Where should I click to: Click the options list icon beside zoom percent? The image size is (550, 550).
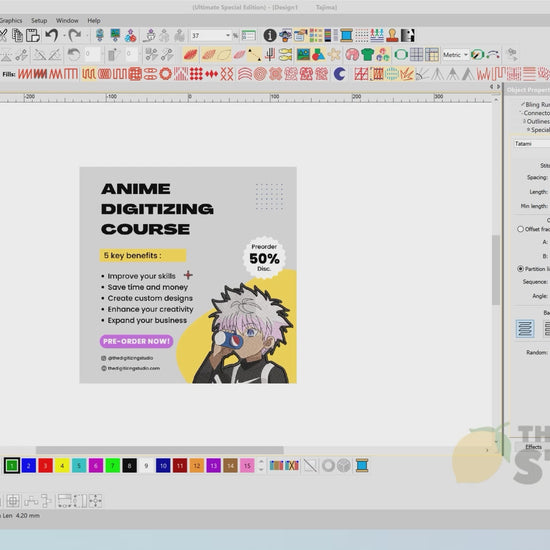(249, 35)
